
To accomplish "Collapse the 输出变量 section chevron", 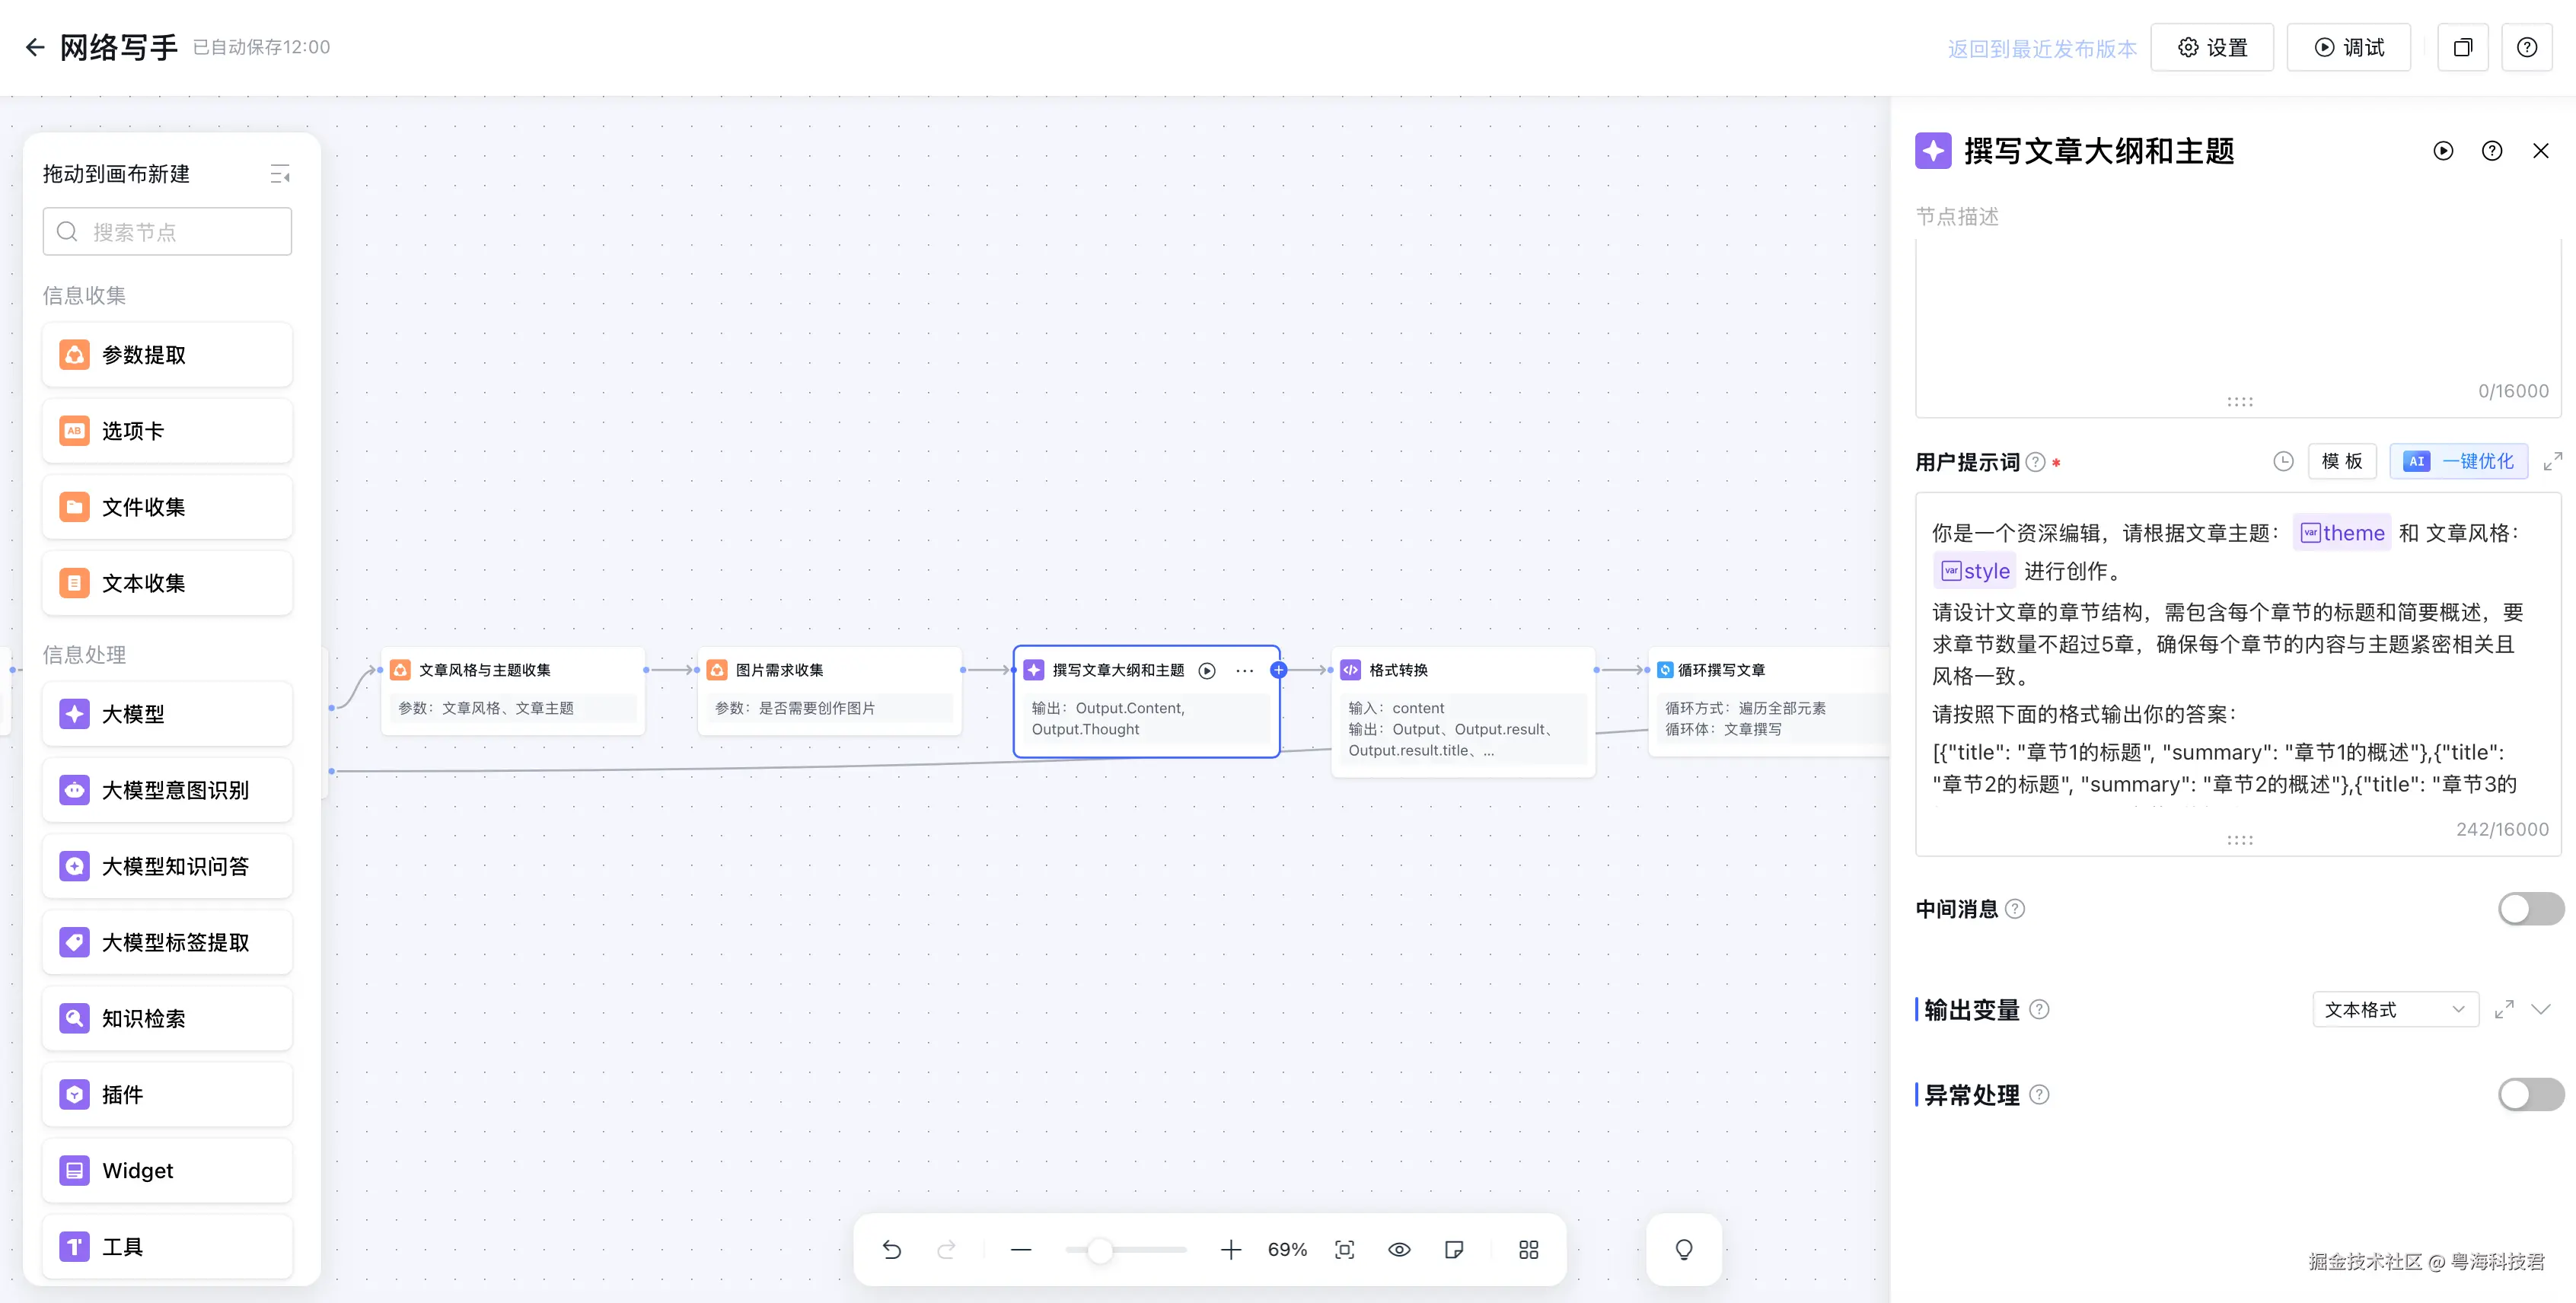I will [2541, 1009].
